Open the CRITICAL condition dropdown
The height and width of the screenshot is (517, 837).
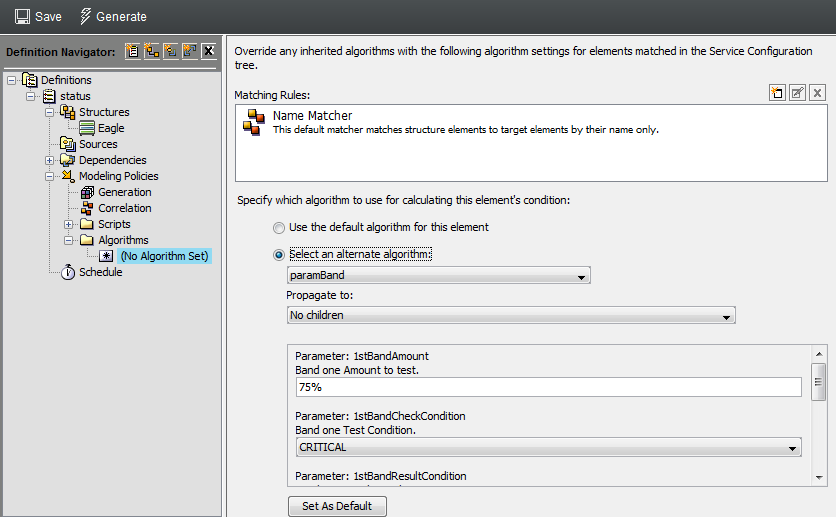(x=548, y=448)
